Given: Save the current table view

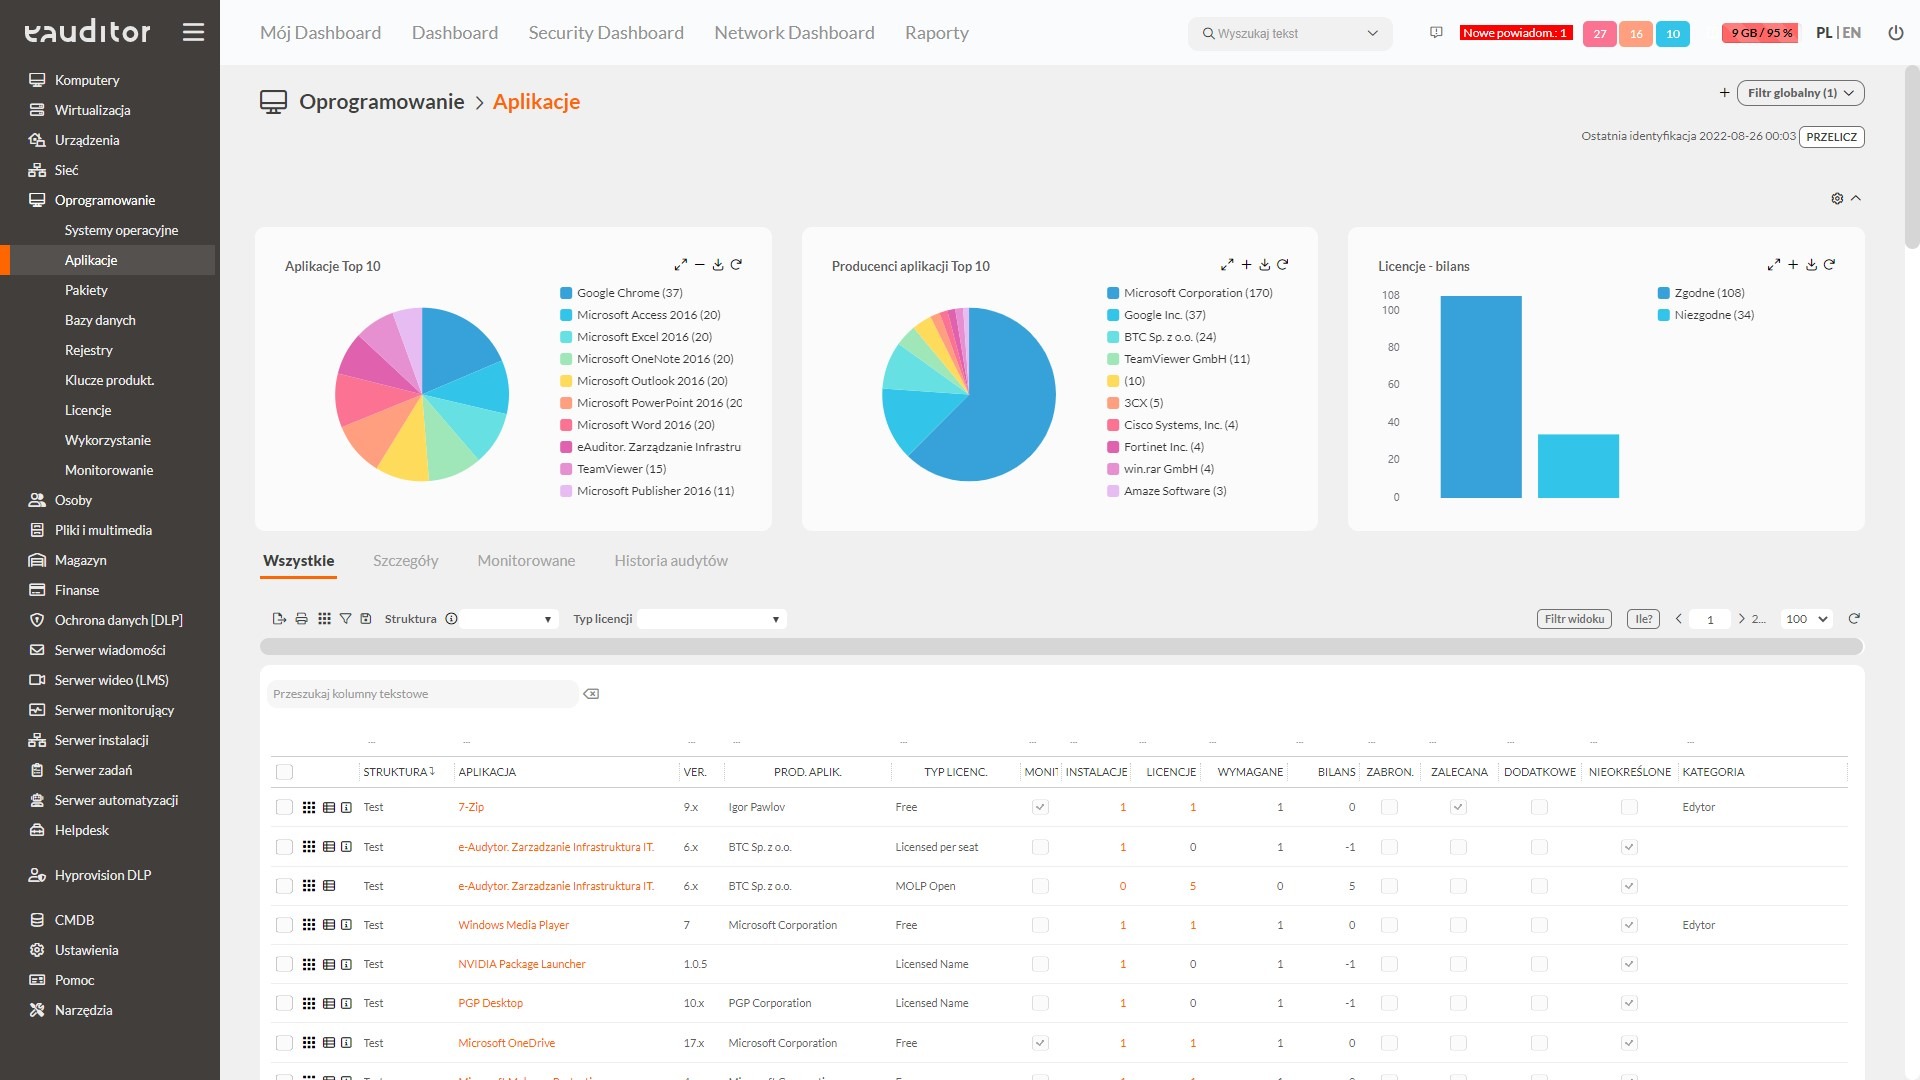Looking at the screenshot, I should (366, 619).
